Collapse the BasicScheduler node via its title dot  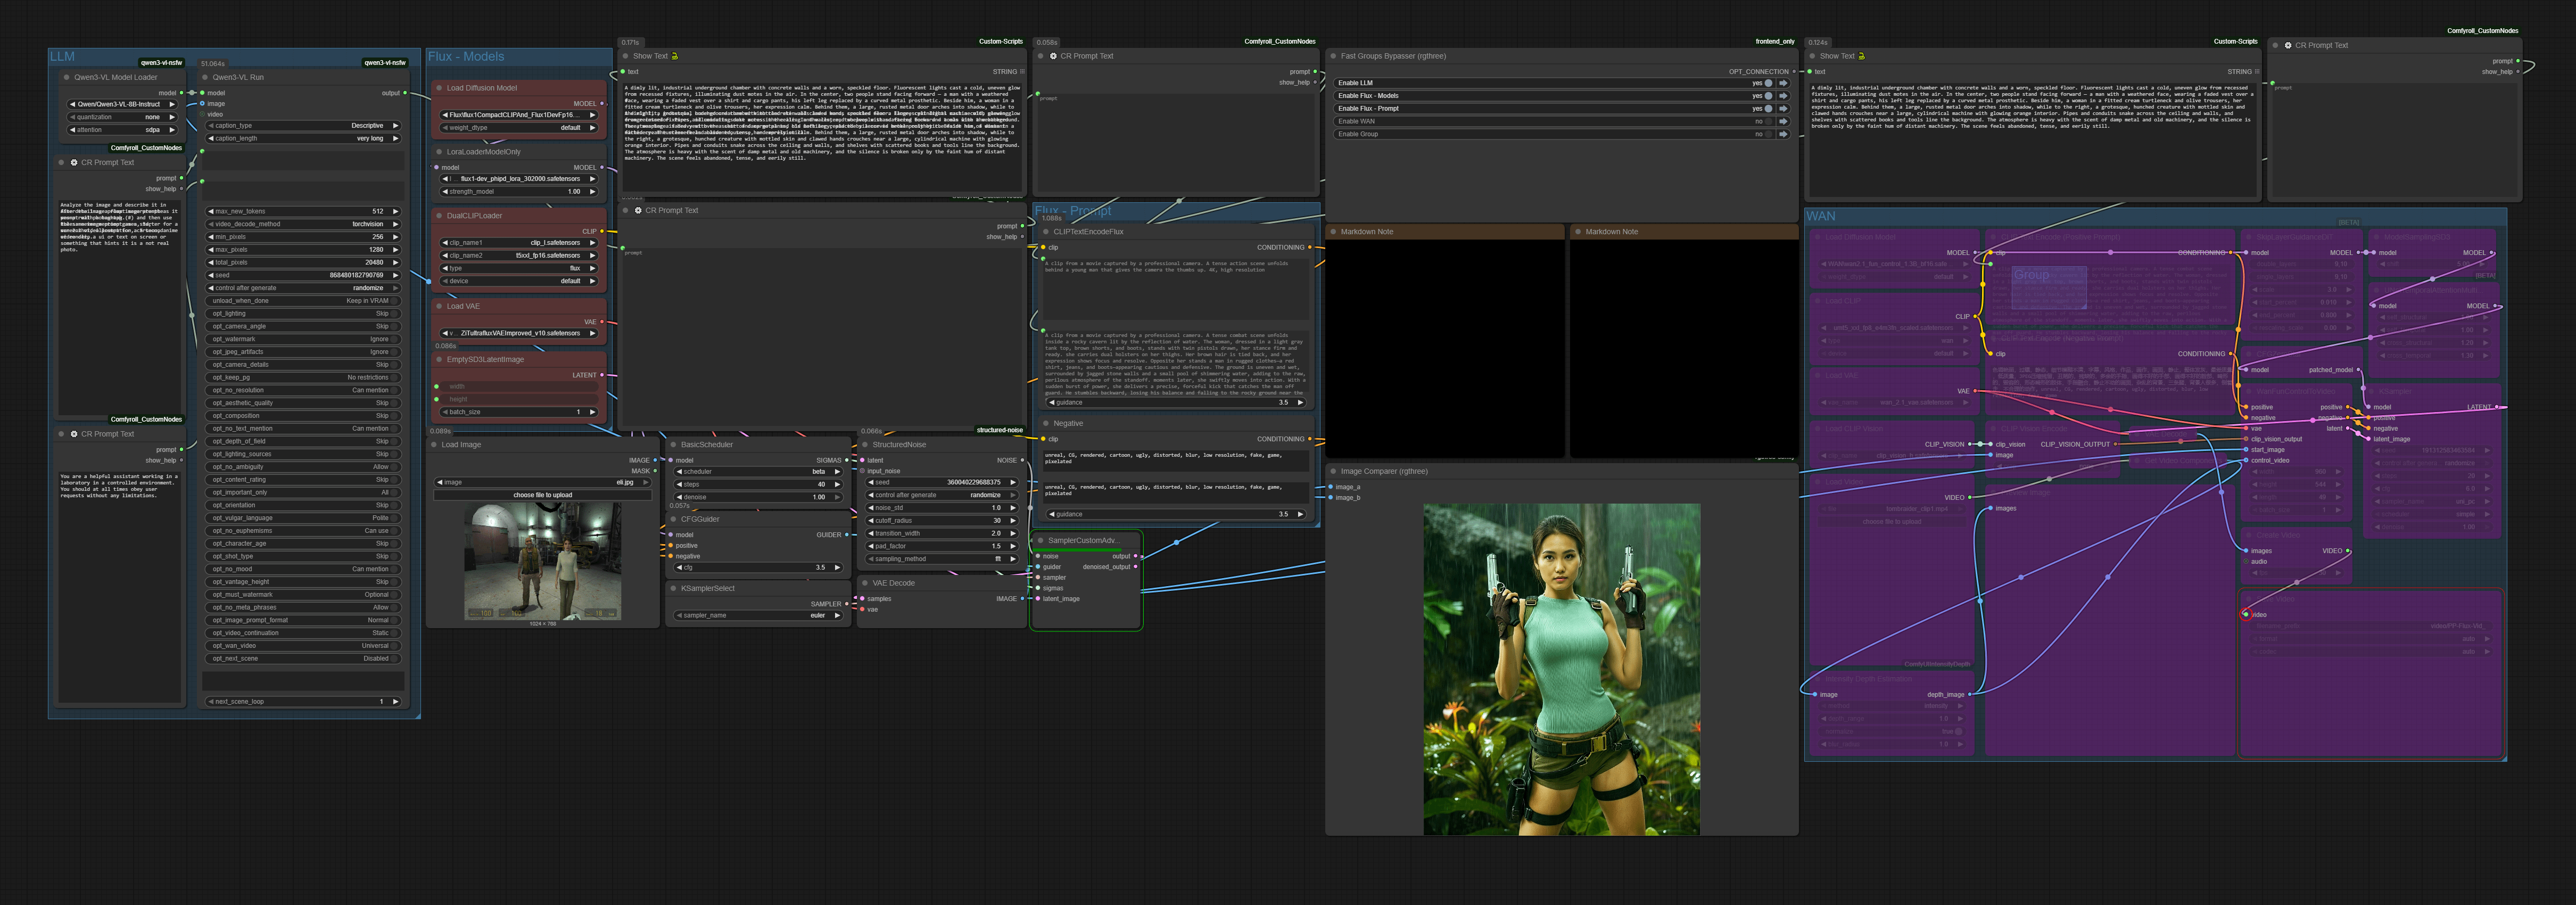click(674, 445)
